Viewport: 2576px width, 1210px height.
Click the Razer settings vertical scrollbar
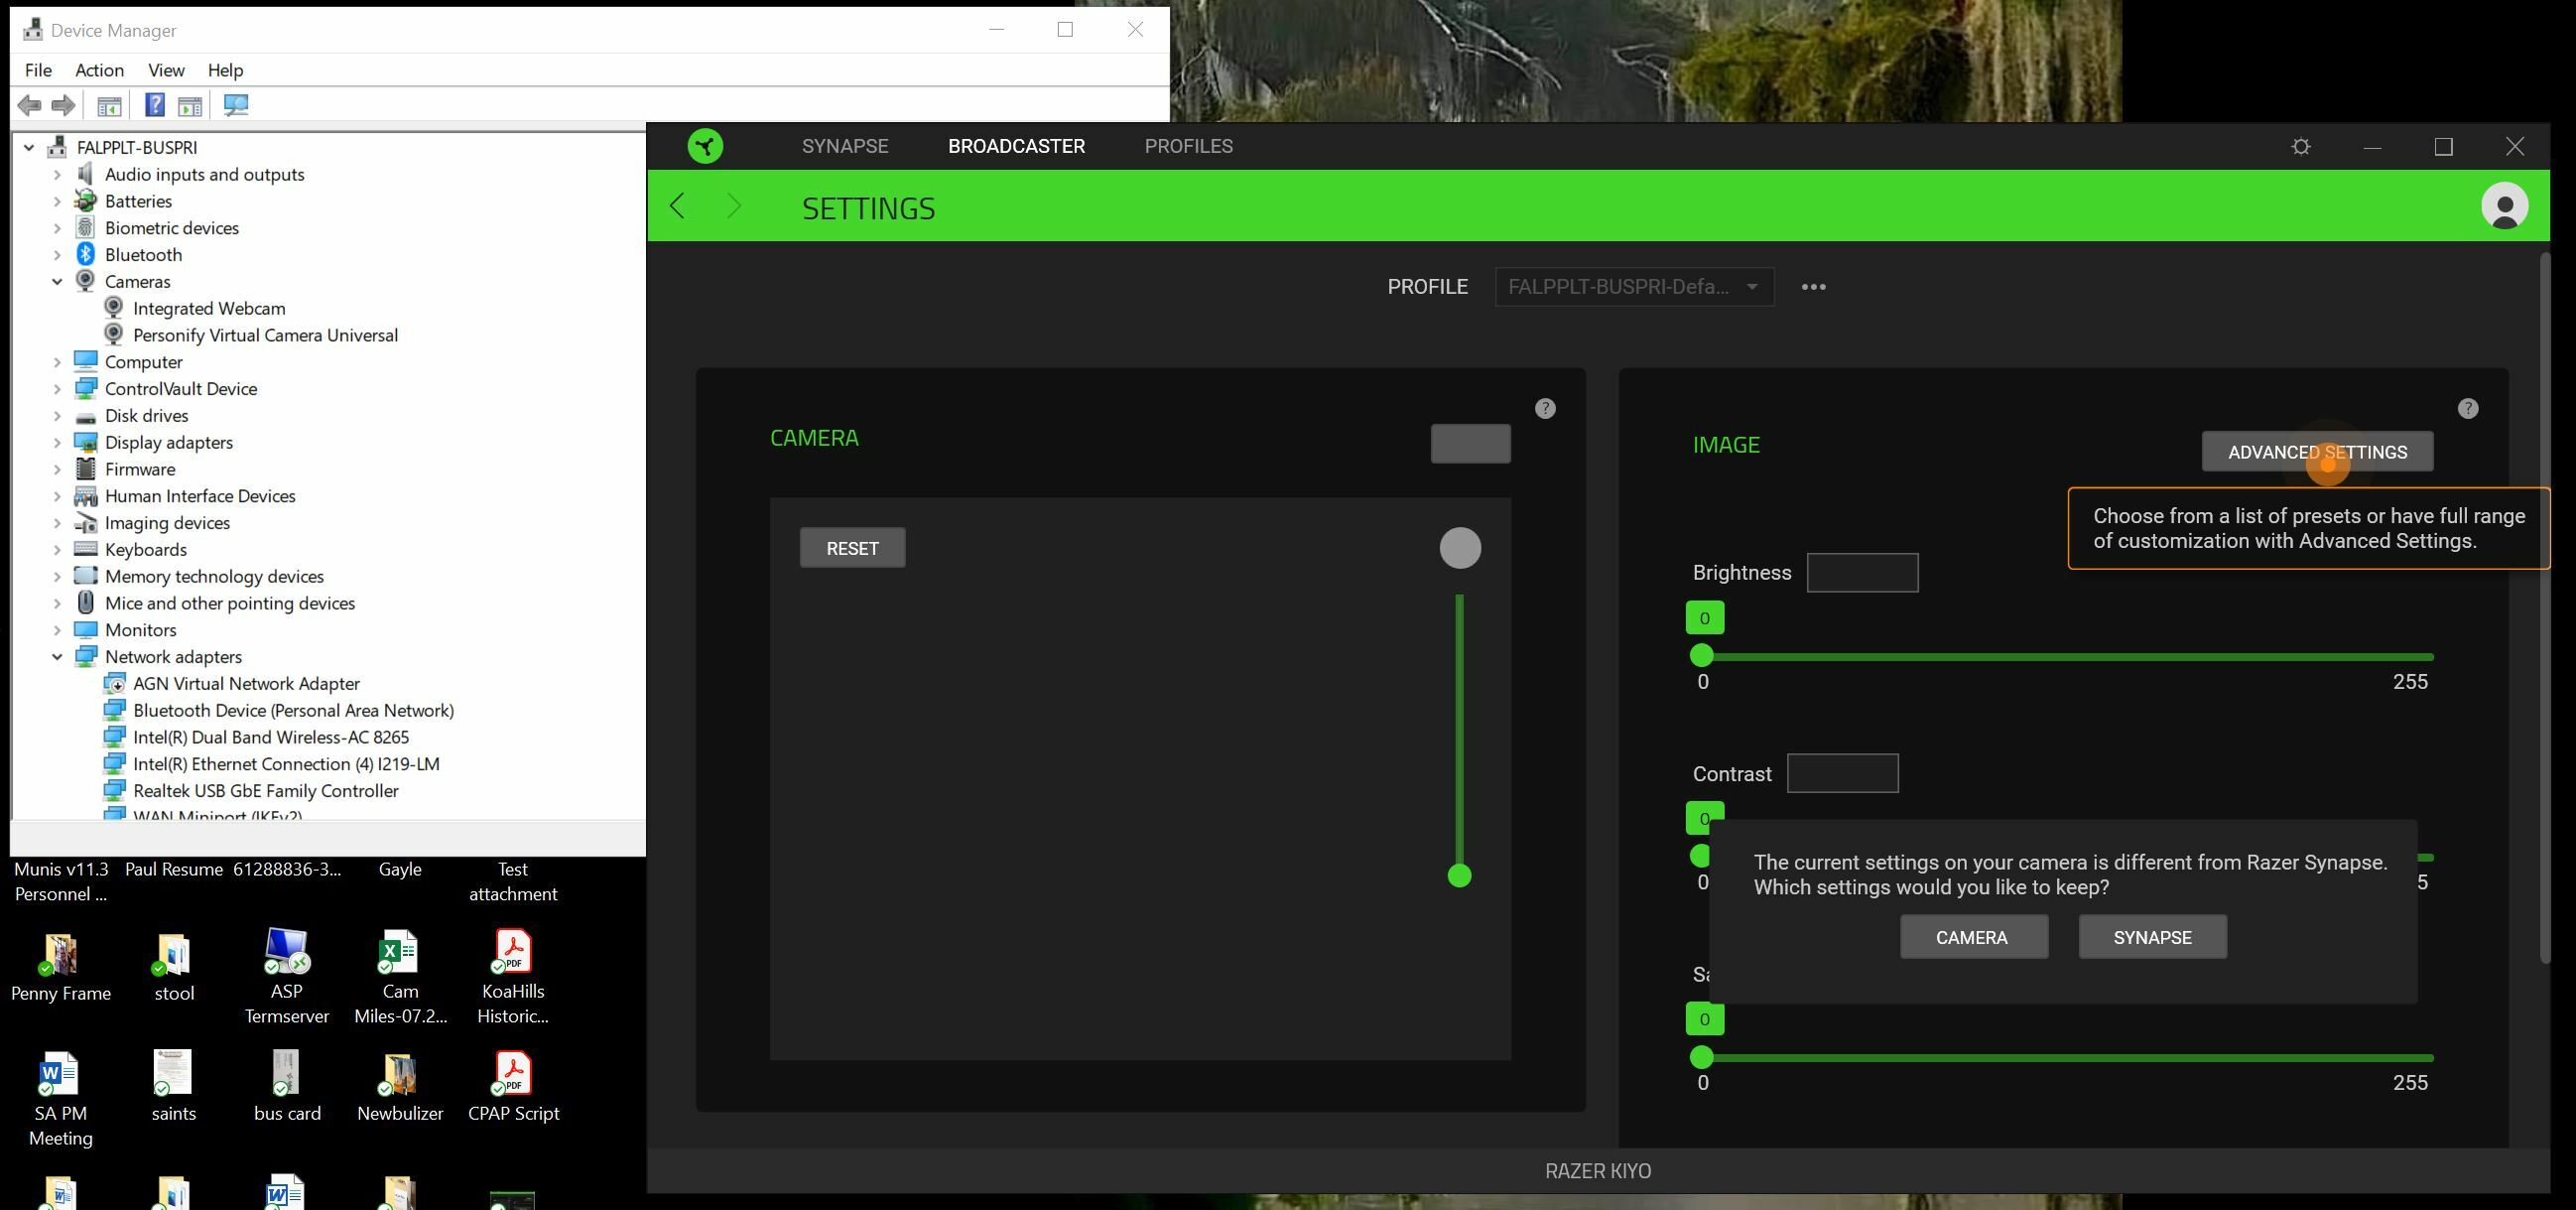click(2544, 610)
